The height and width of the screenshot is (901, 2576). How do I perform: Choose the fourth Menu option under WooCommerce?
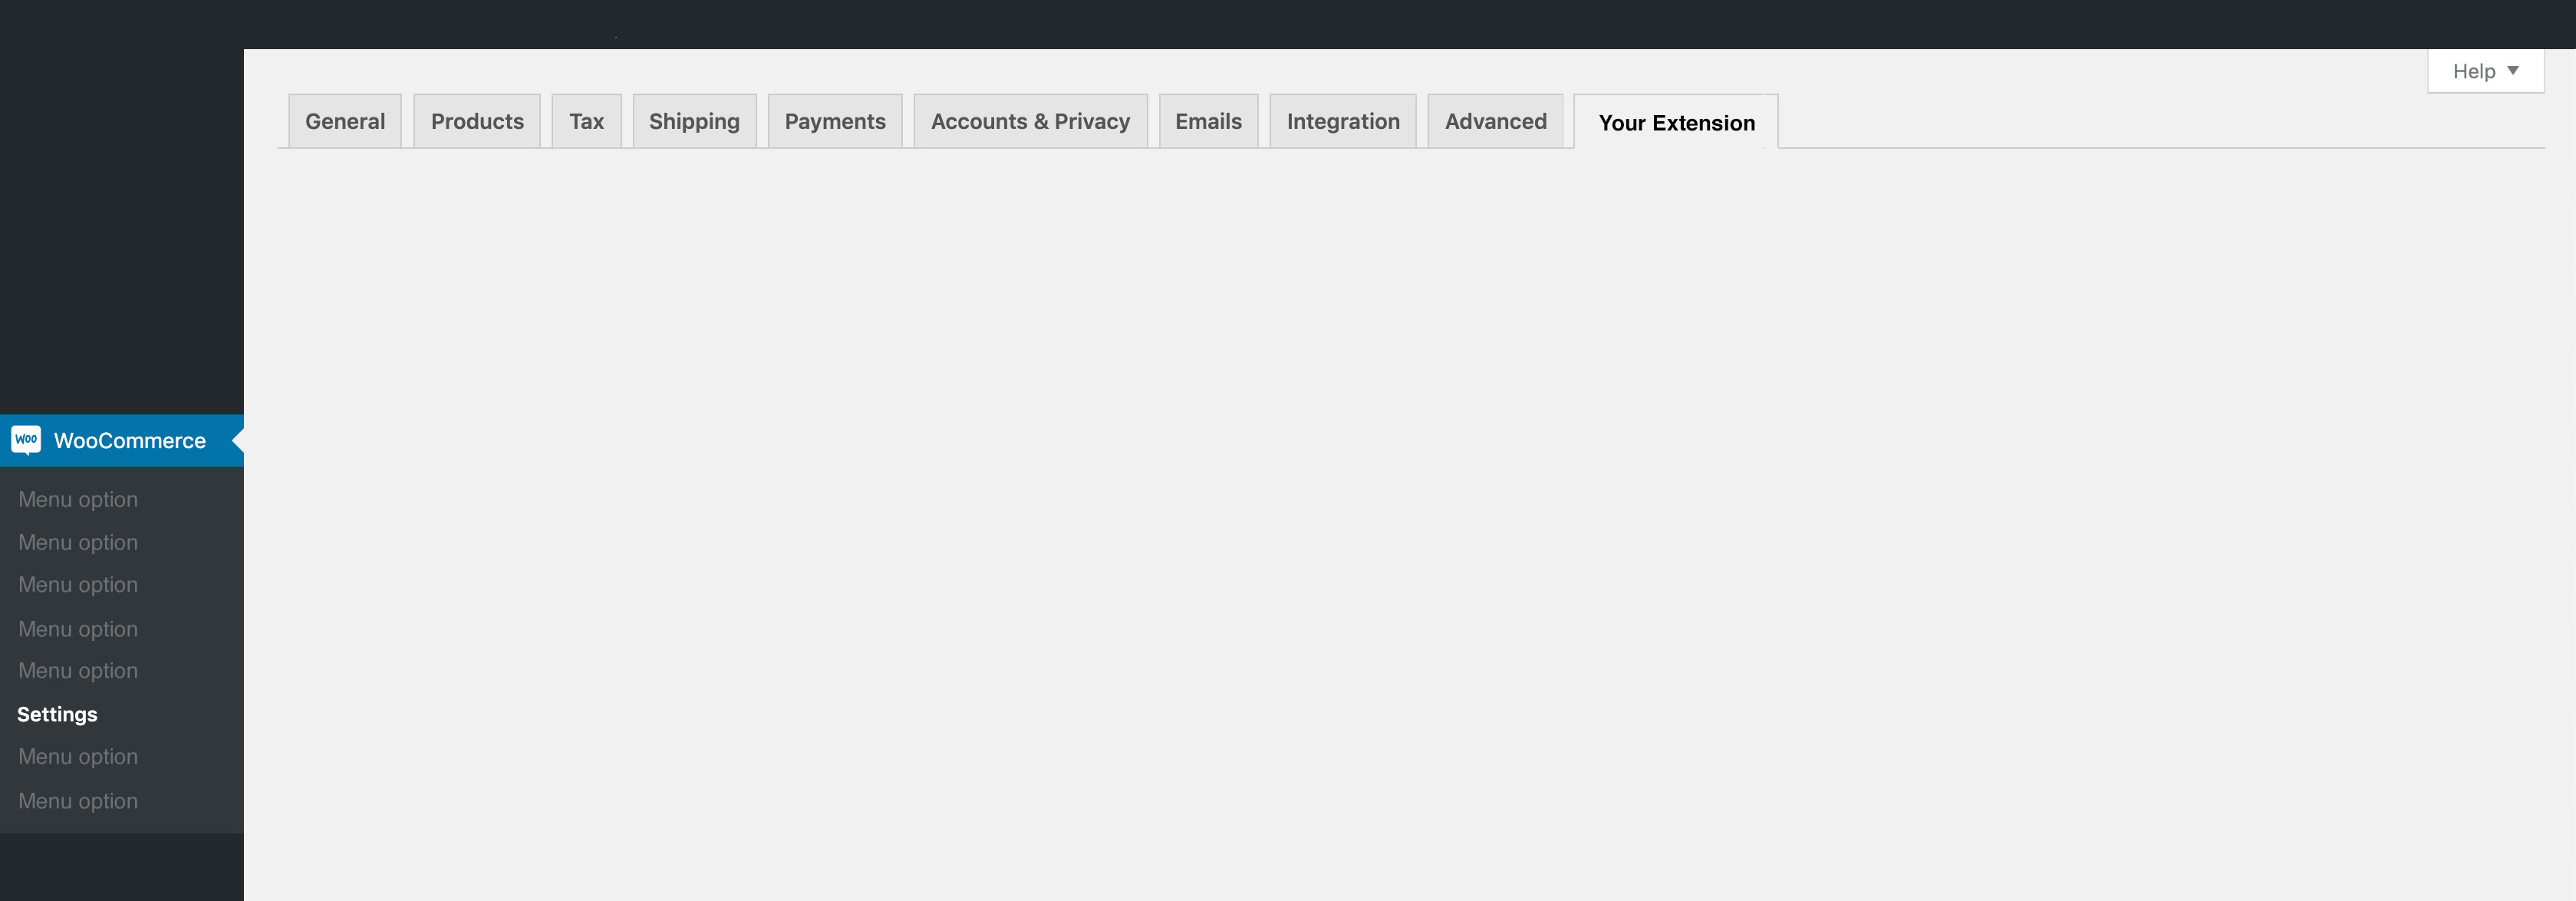(x=78, y=629)
